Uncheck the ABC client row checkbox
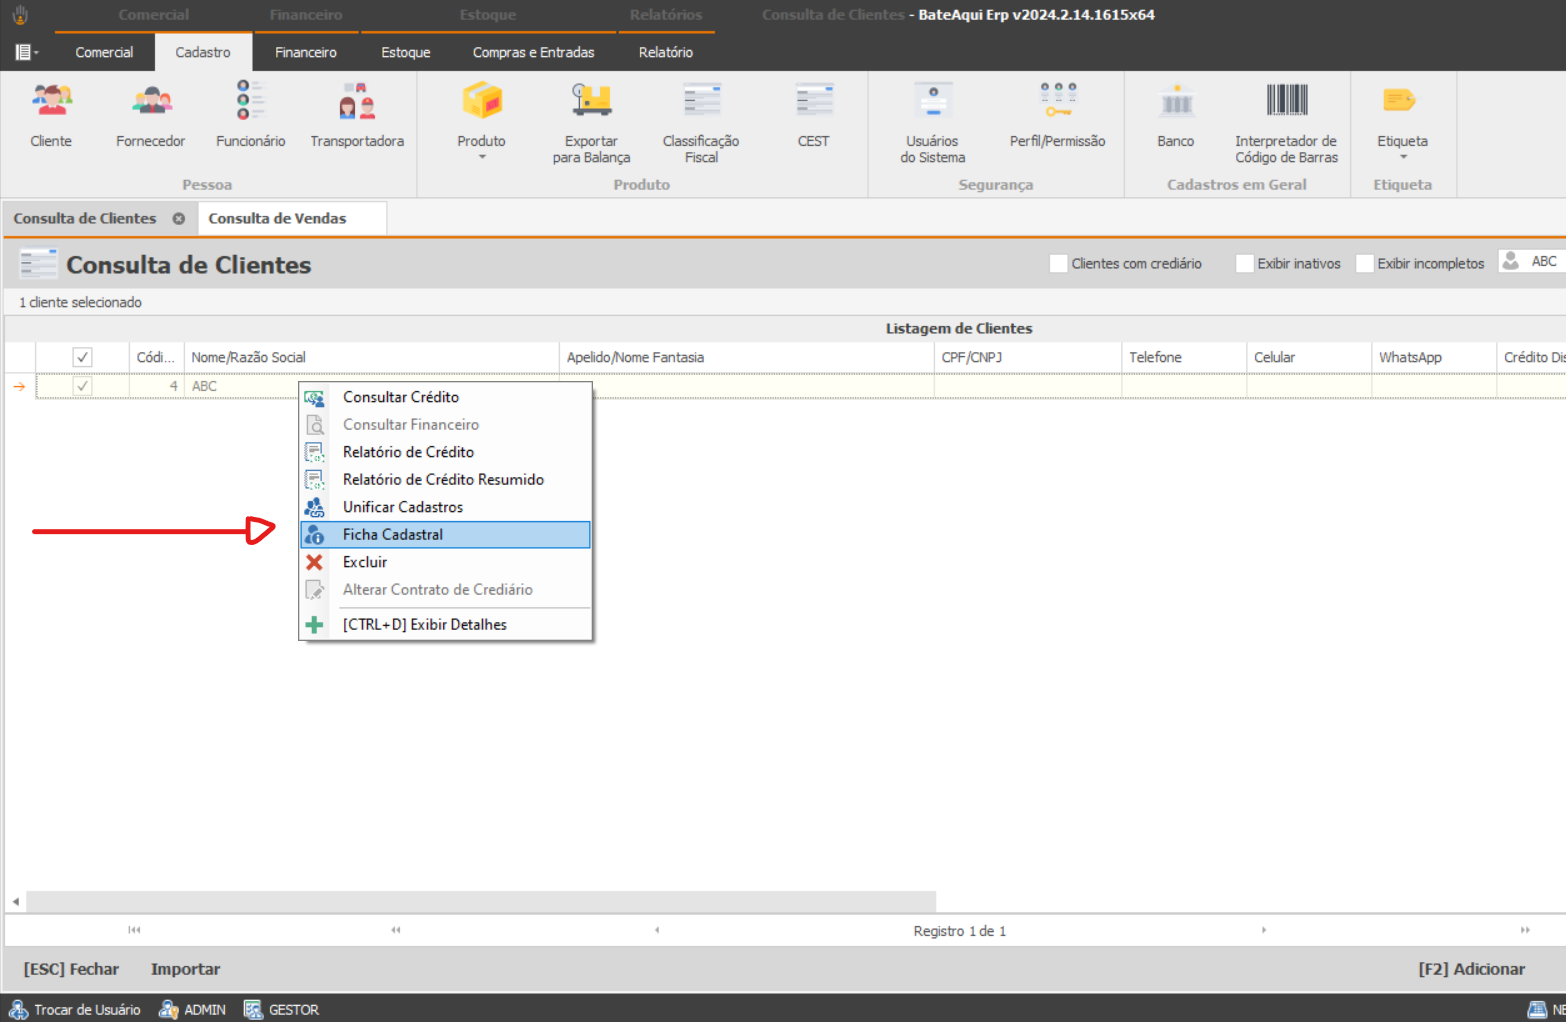This screenshot has width=1566, height=1022. [x=82, y=386]
